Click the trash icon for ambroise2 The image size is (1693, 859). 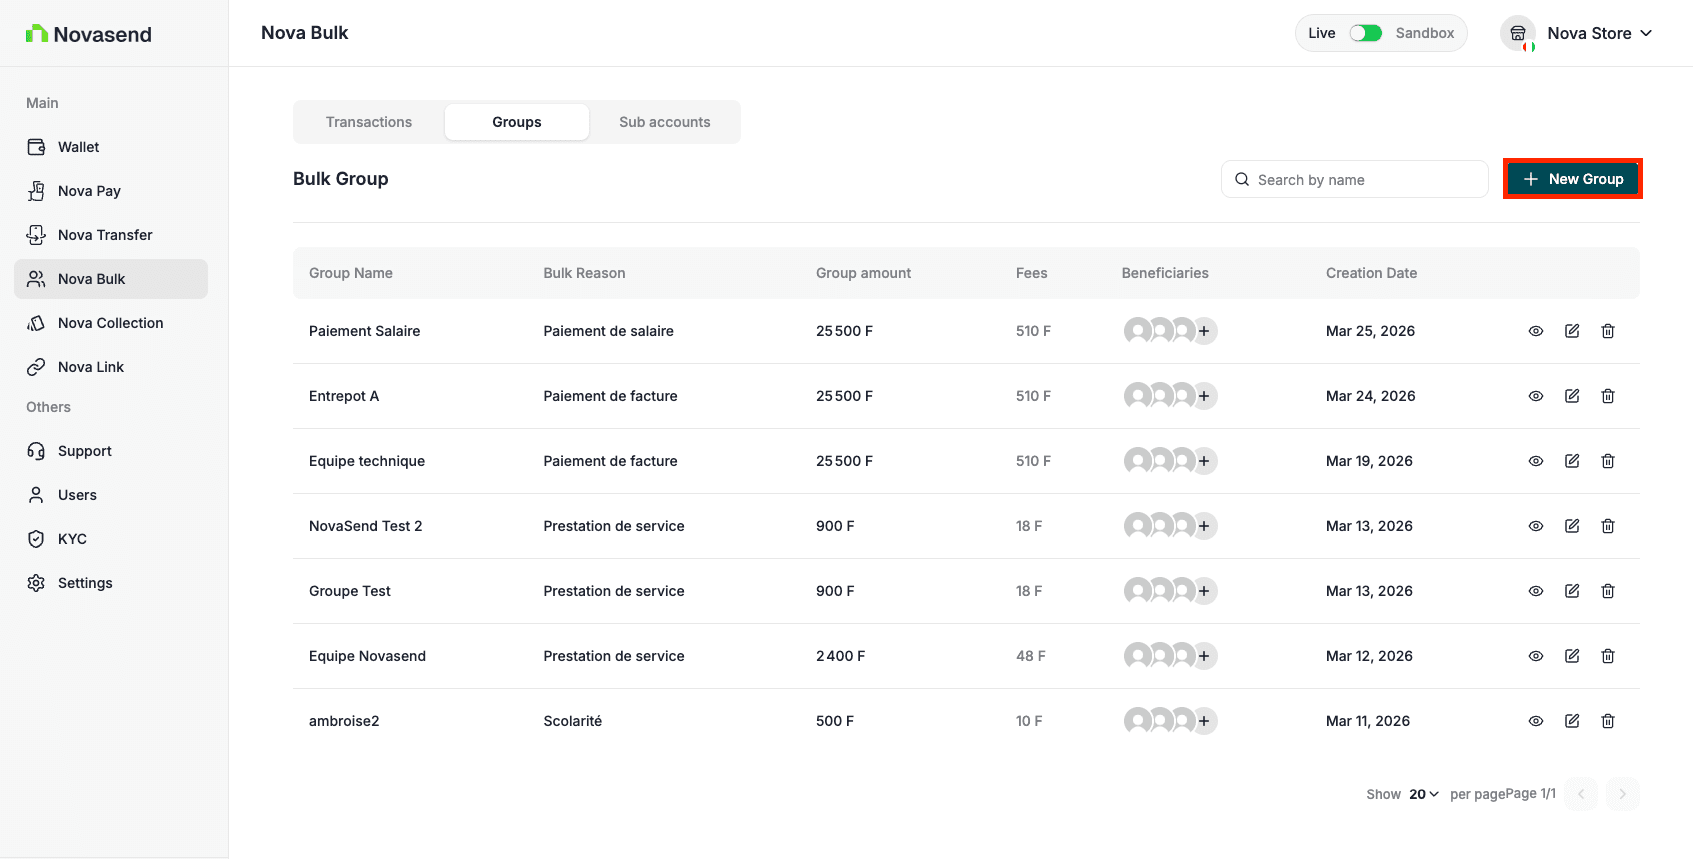click(x=1608, y=721)
